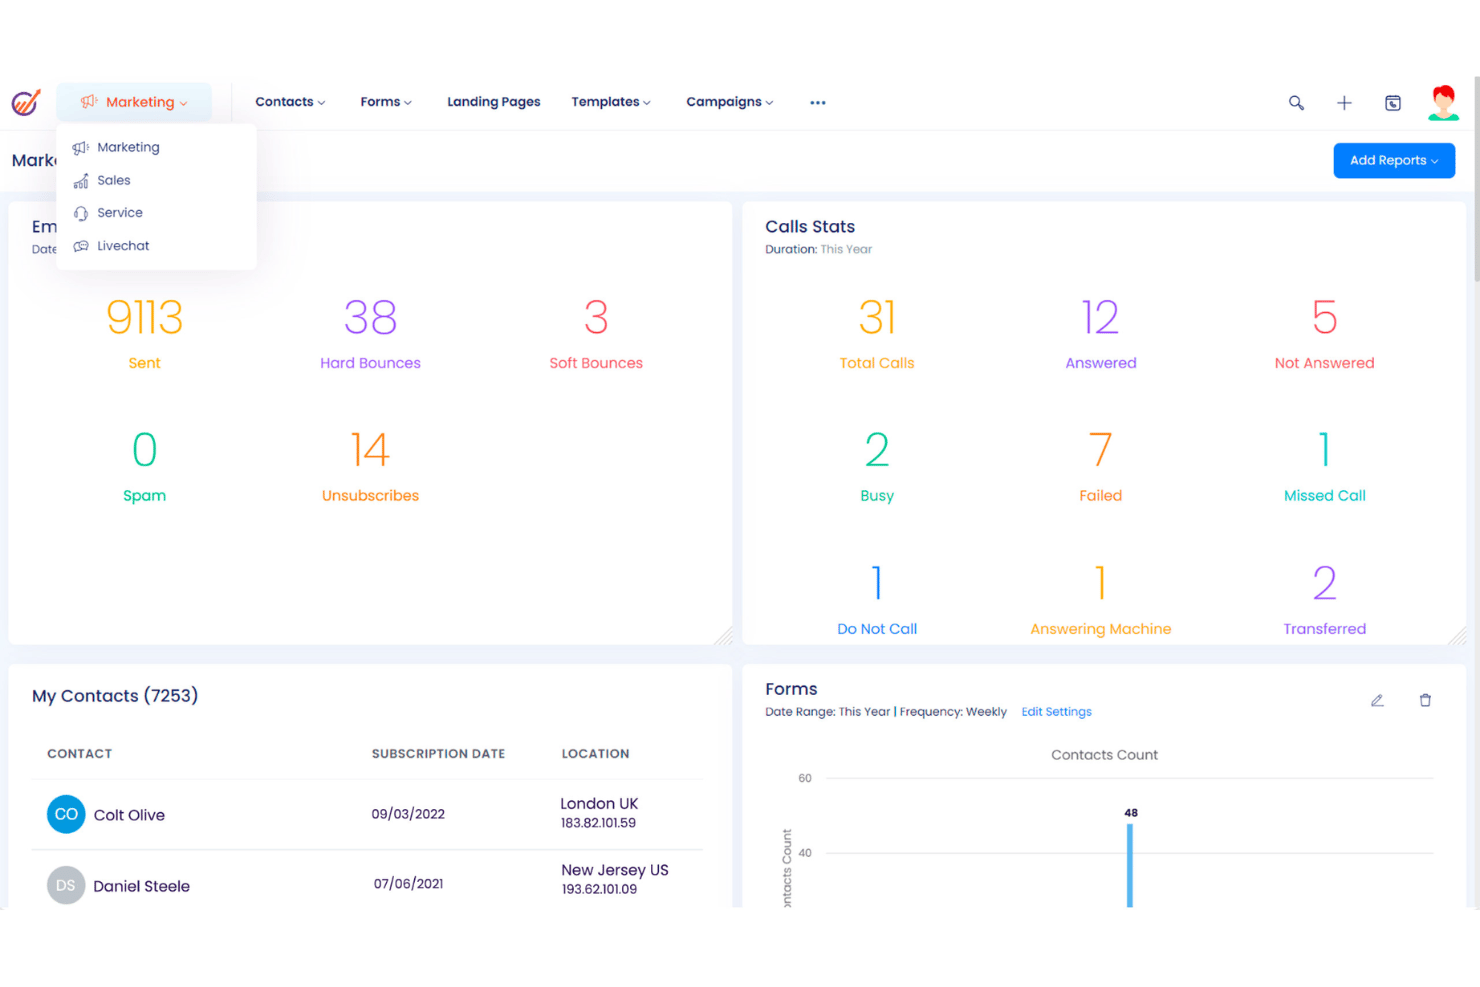1480x987 pixels.
Task: Click the LOCATION column header
Action: point(595,754)
